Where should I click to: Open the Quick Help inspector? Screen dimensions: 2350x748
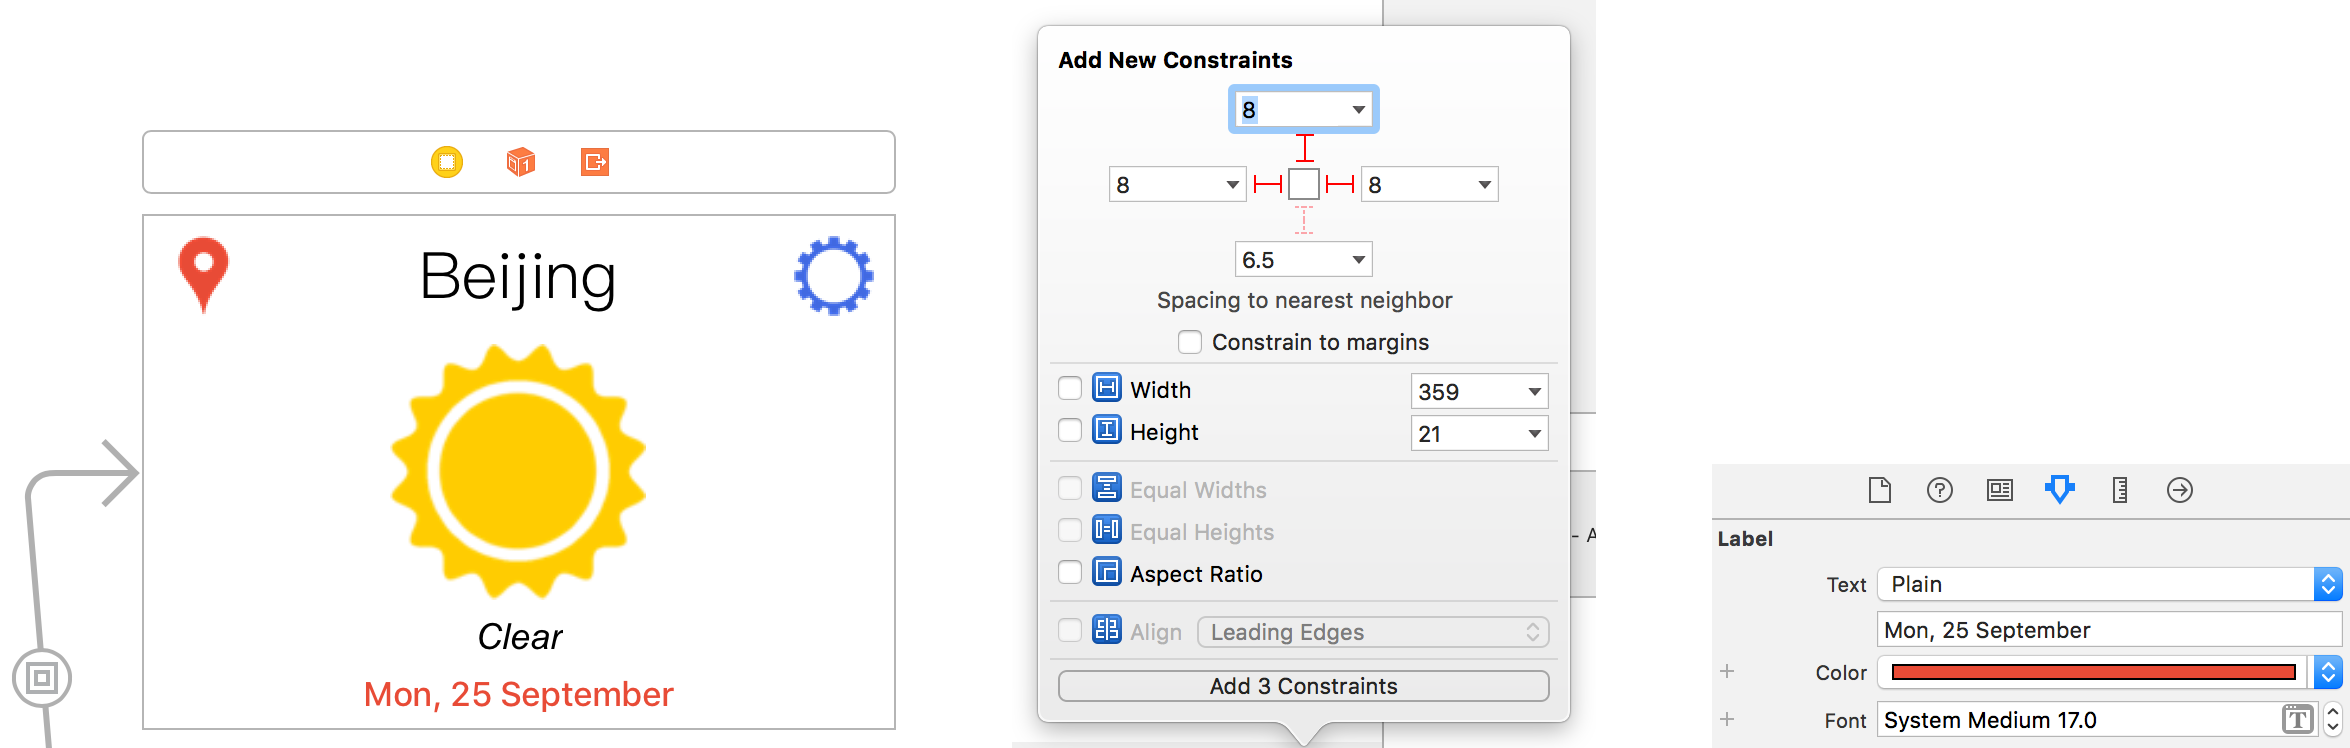click(1940, 490)
